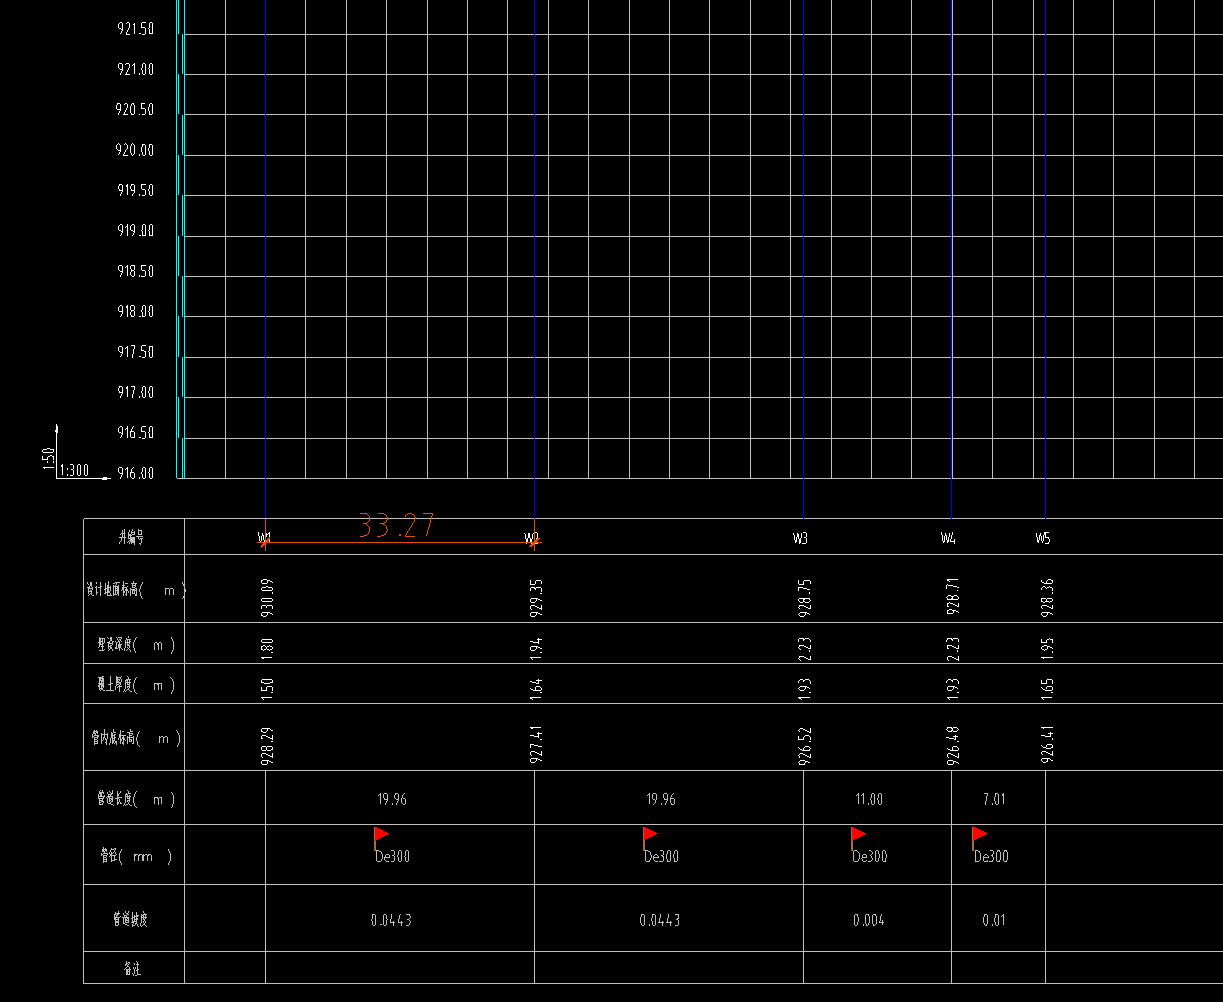Click the 1:300 horizontal scale label

coord(74,470)
